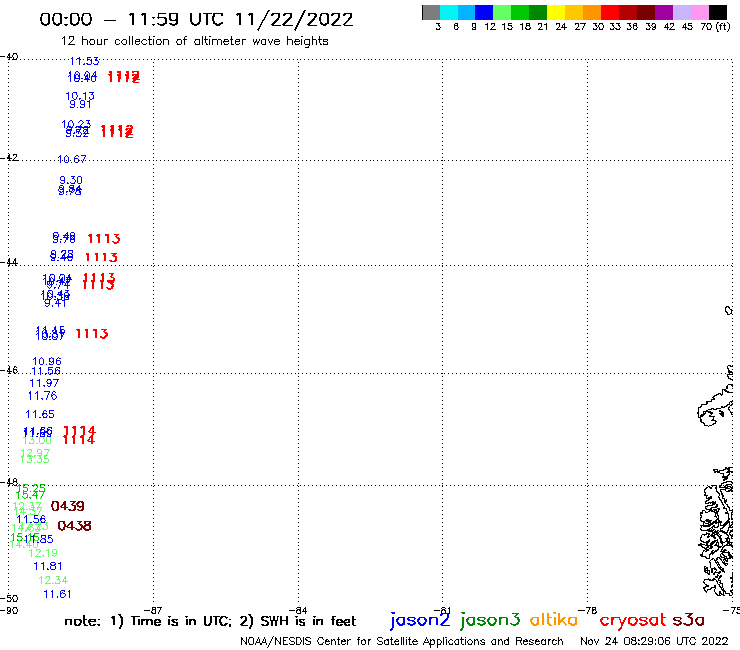Click the wave height value '9.41'
This screenshot has height=650, width=740.
(55, 303)
